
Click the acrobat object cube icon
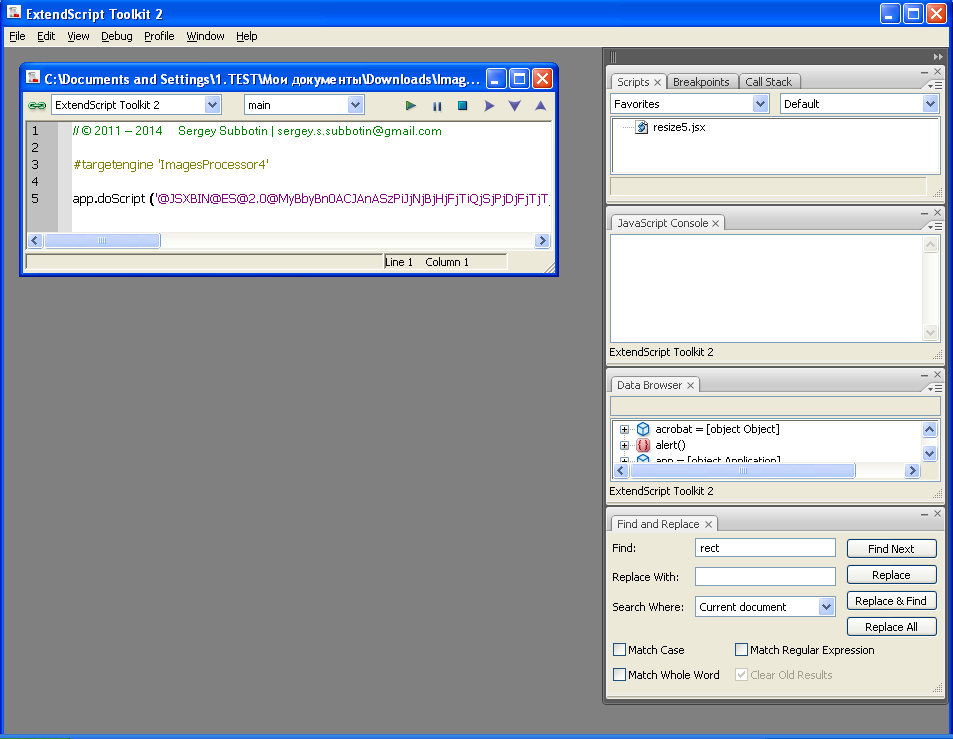pos(643,429)
